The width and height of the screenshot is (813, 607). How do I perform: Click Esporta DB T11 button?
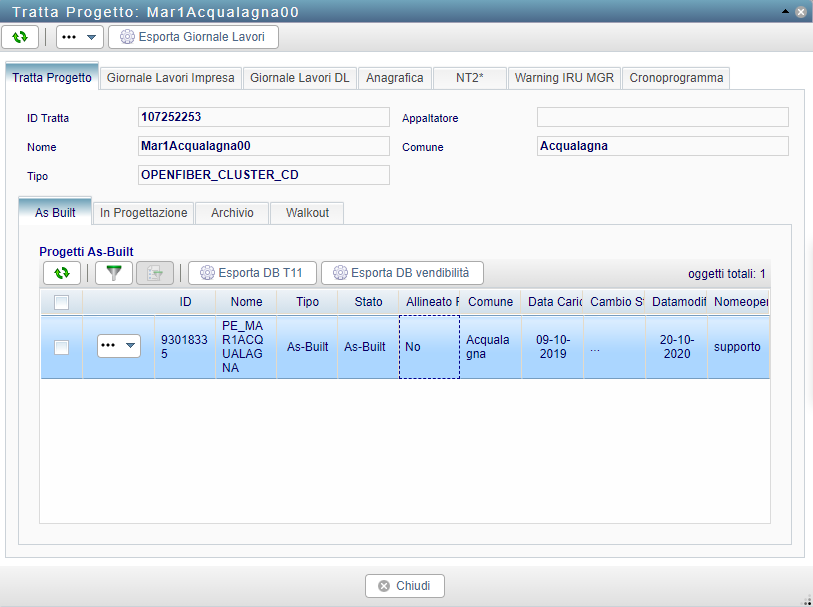click(x=252, y=272)
